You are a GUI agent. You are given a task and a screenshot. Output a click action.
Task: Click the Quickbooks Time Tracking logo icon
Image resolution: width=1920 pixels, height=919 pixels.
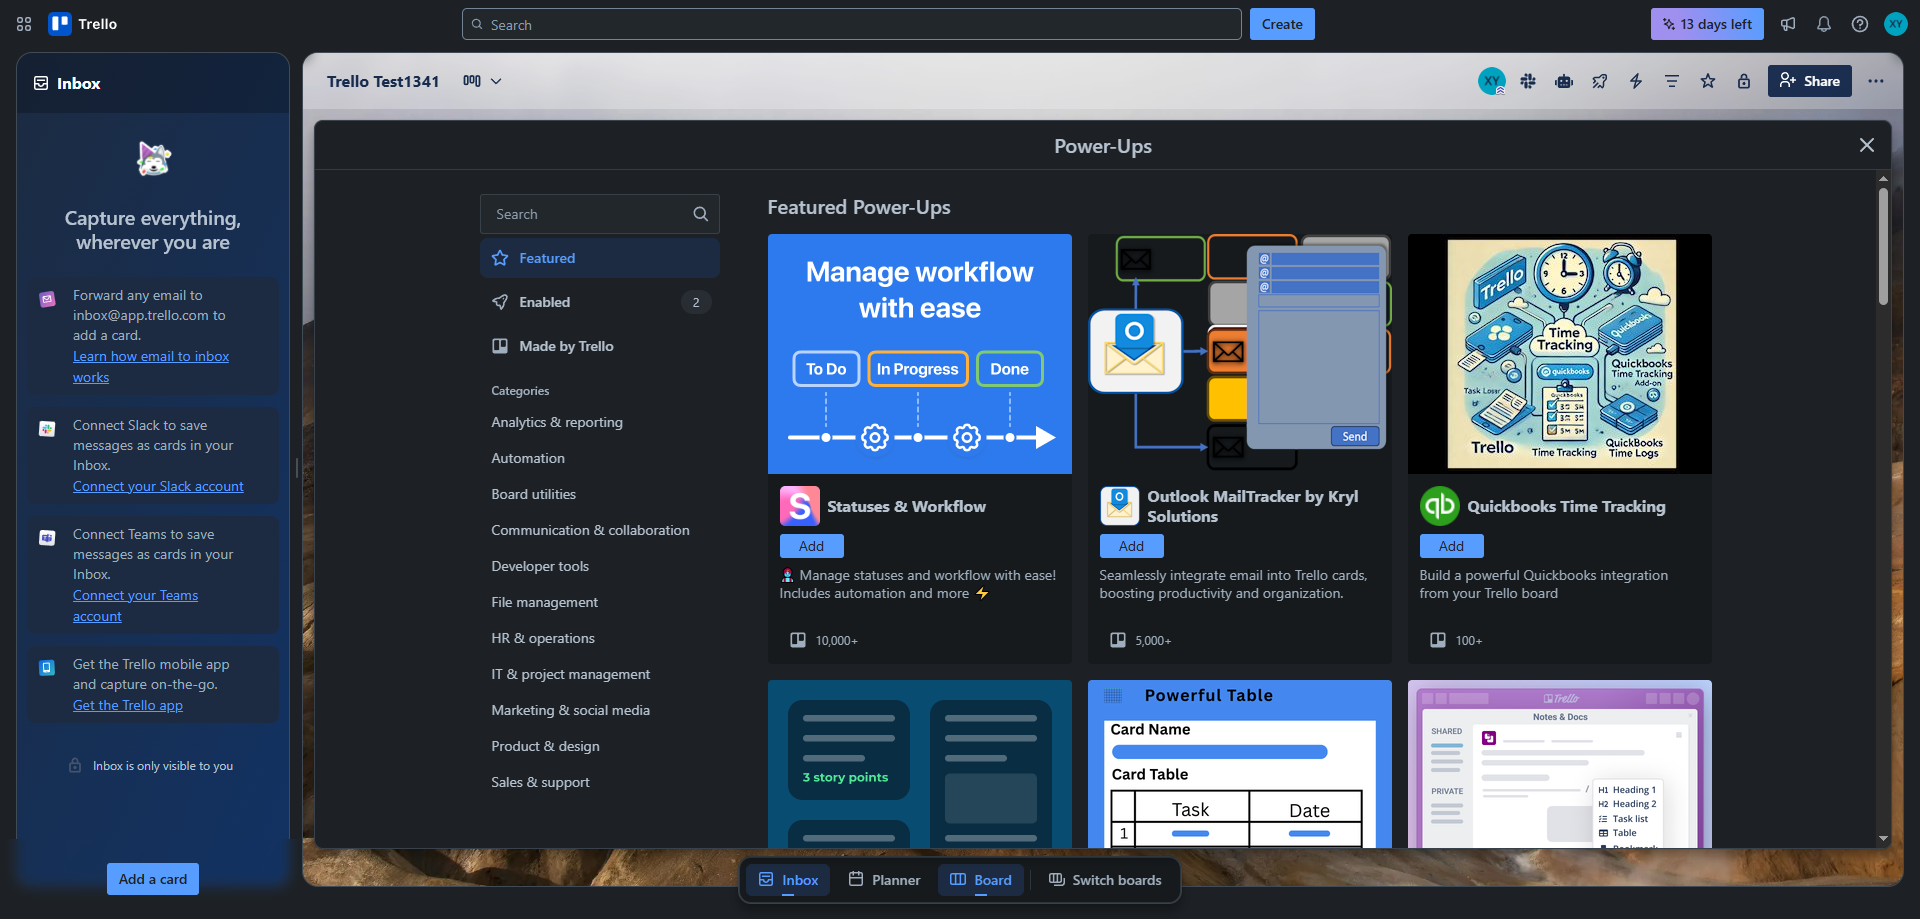click(1440, 506)
